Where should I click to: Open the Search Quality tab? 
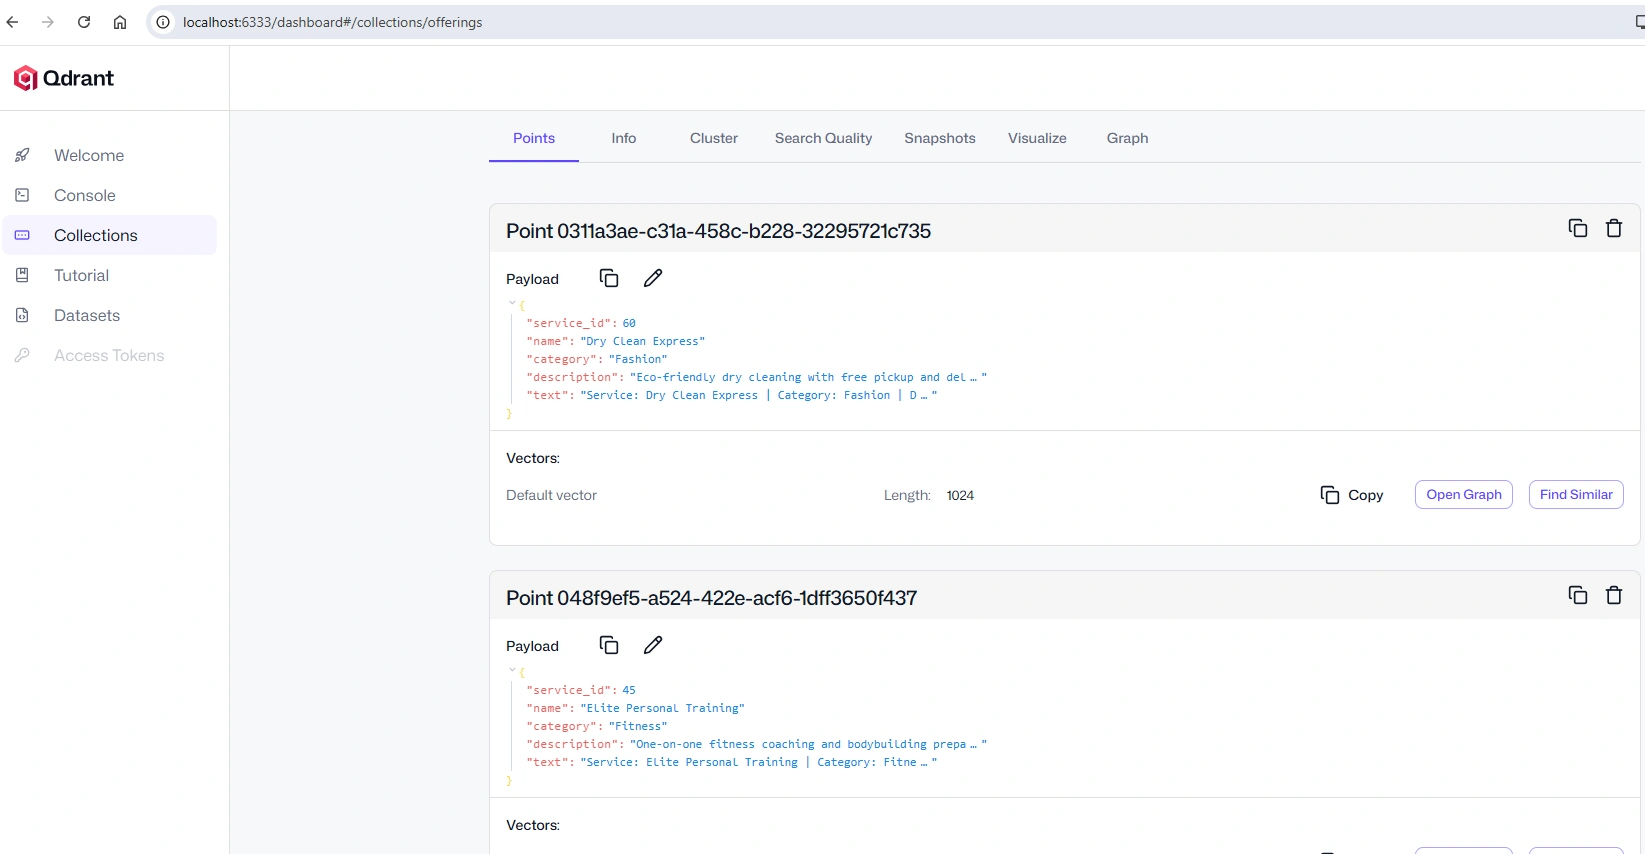(823, 138)
